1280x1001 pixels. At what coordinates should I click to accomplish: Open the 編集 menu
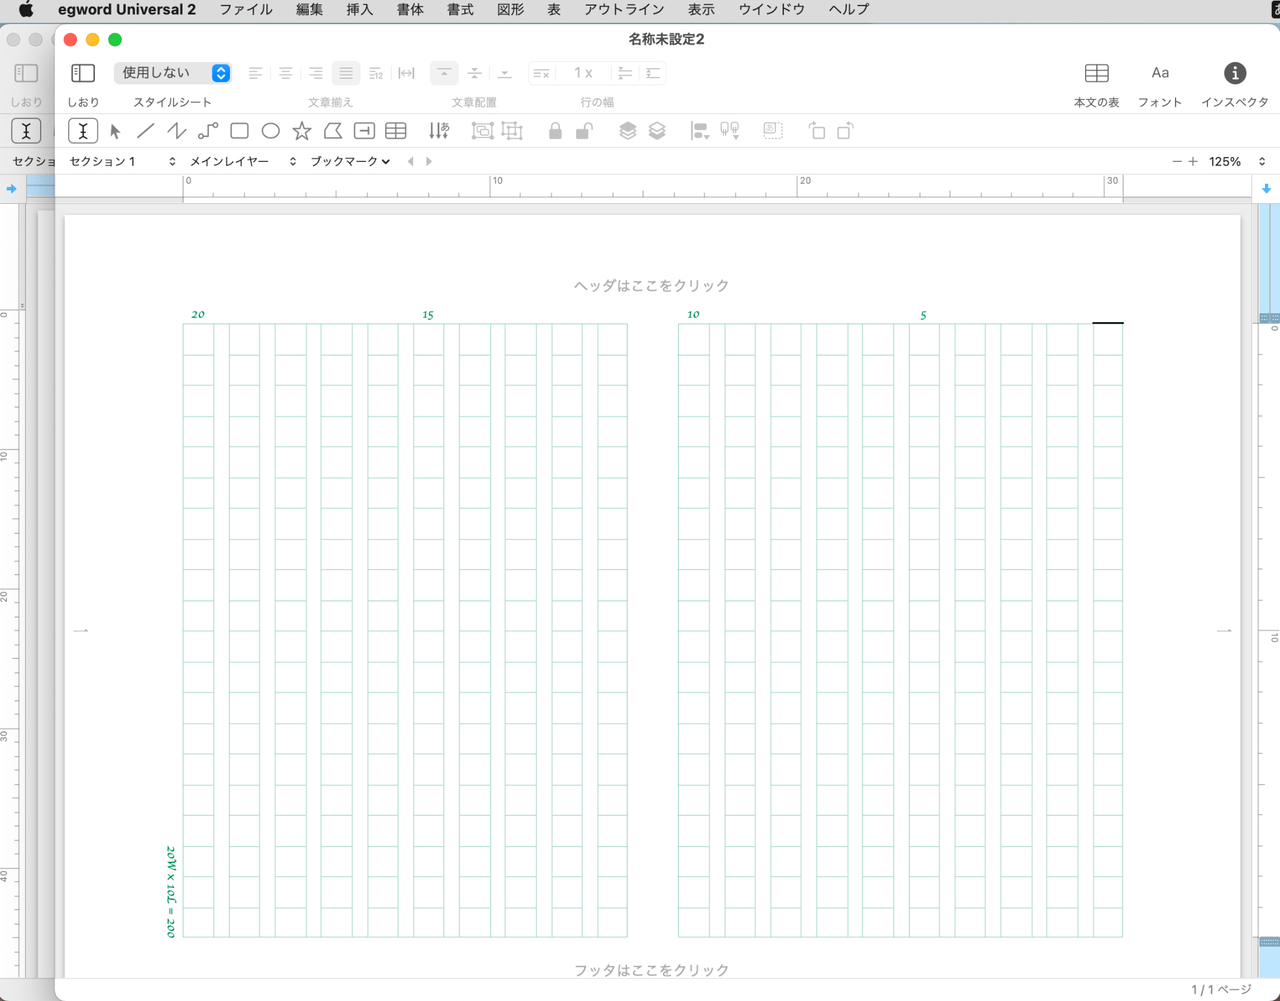point(309,9)
